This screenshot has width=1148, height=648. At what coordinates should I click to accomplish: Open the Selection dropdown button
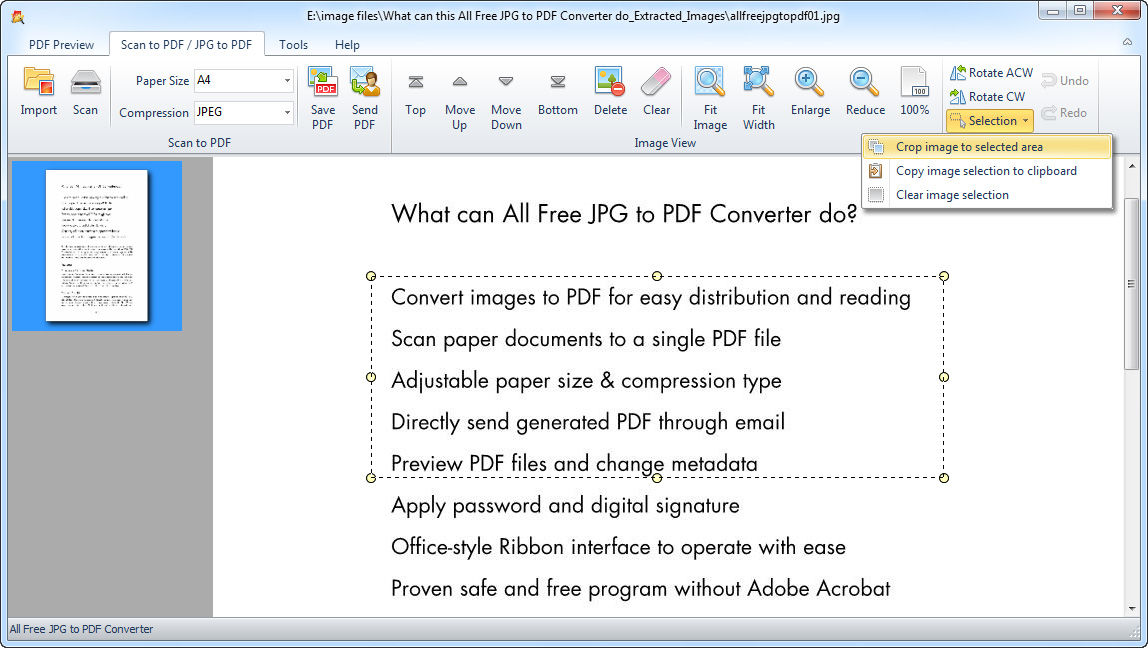[990, 121]
